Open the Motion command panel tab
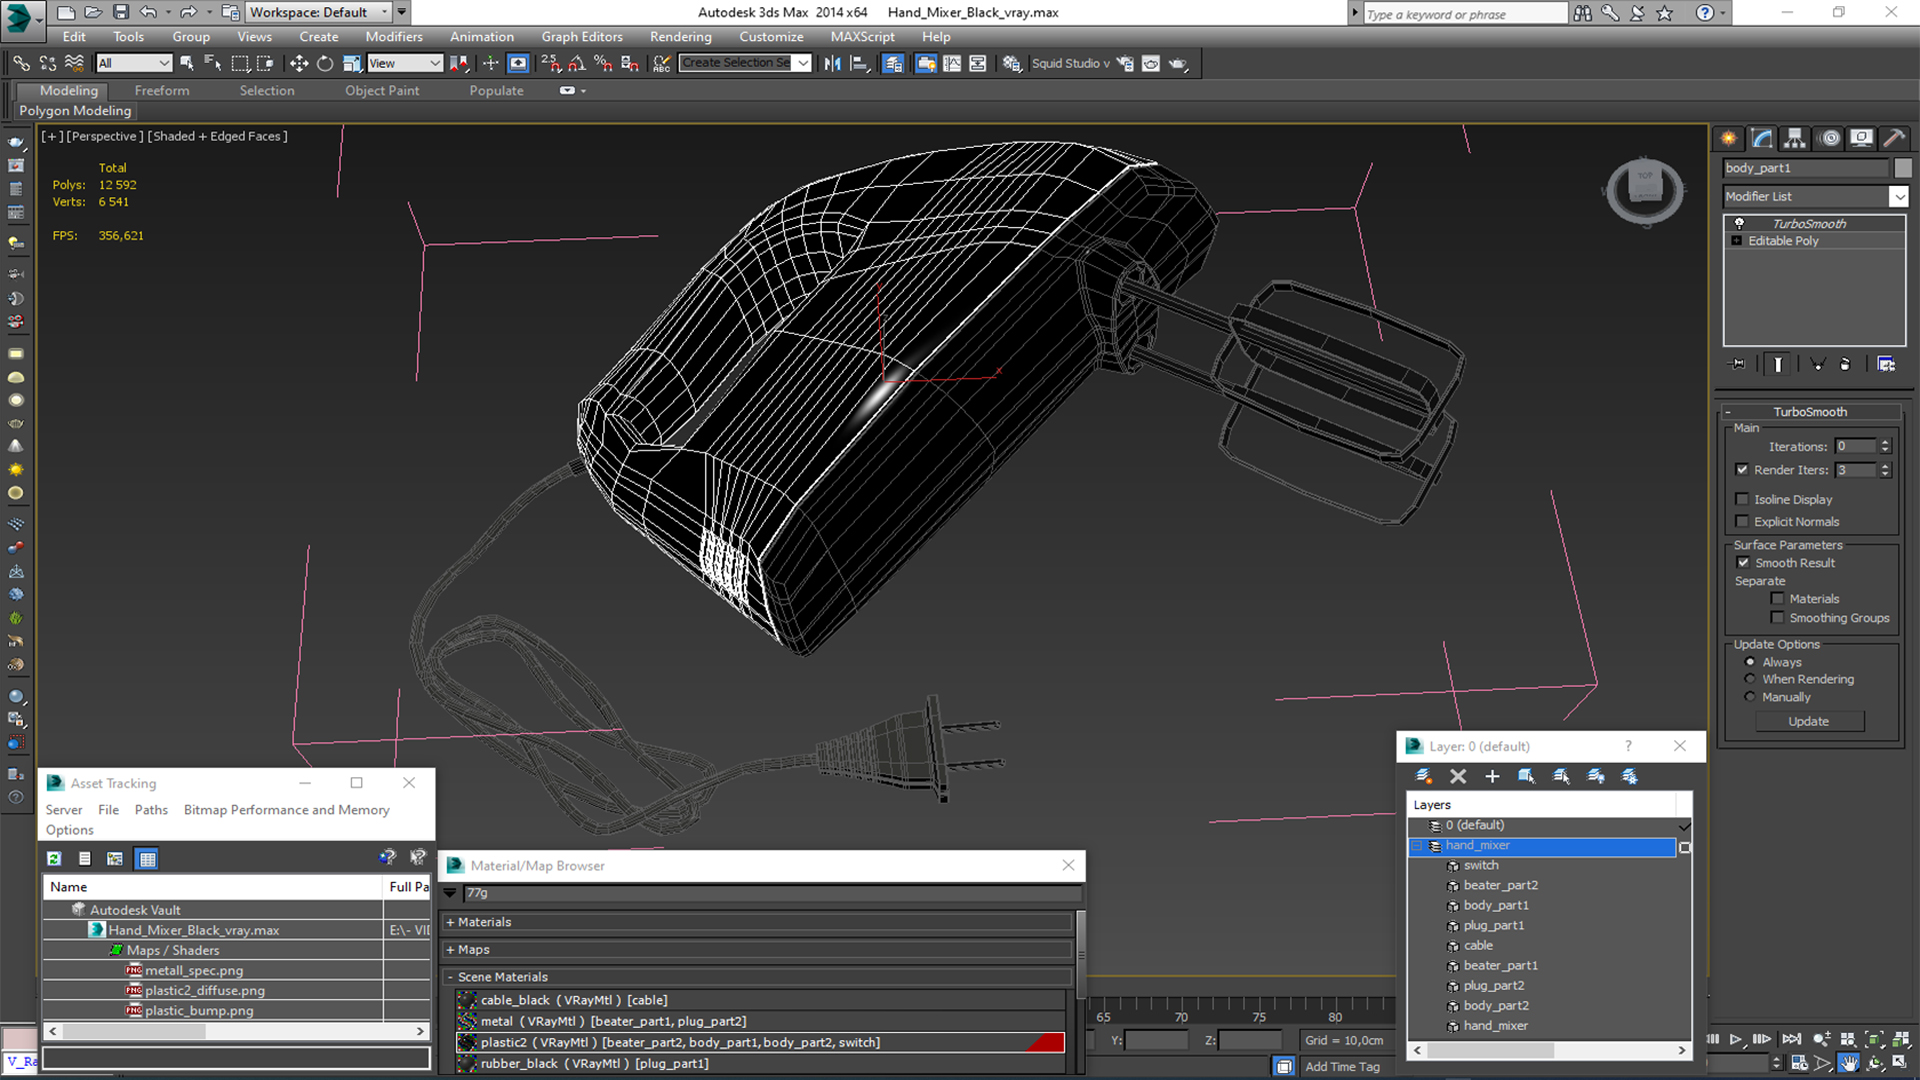This screenshot has height=1080, width=1920. coord(1830,138)
